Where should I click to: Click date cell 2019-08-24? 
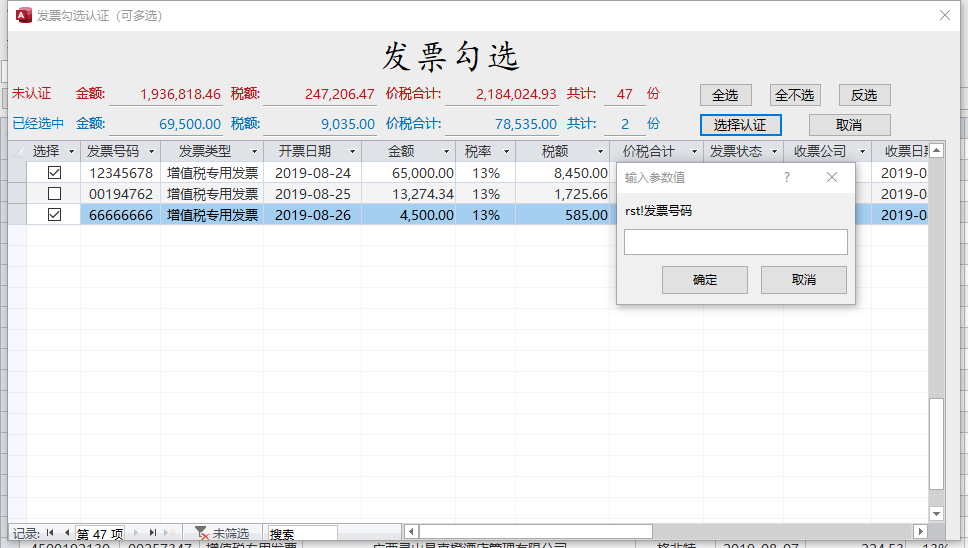coord(312,173)
